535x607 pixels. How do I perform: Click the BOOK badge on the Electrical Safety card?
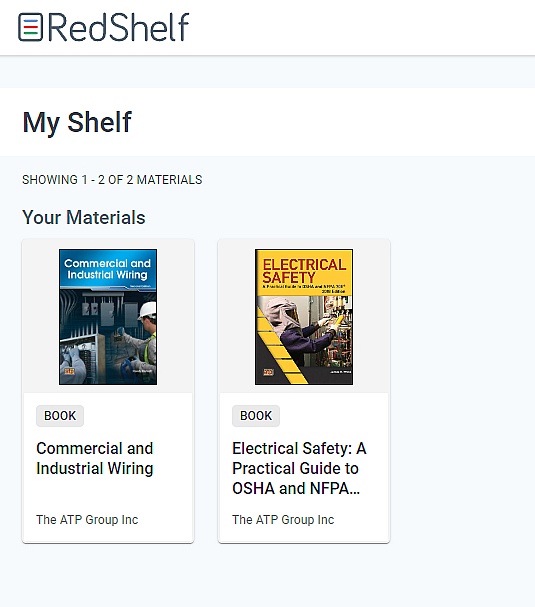(256, 416)
